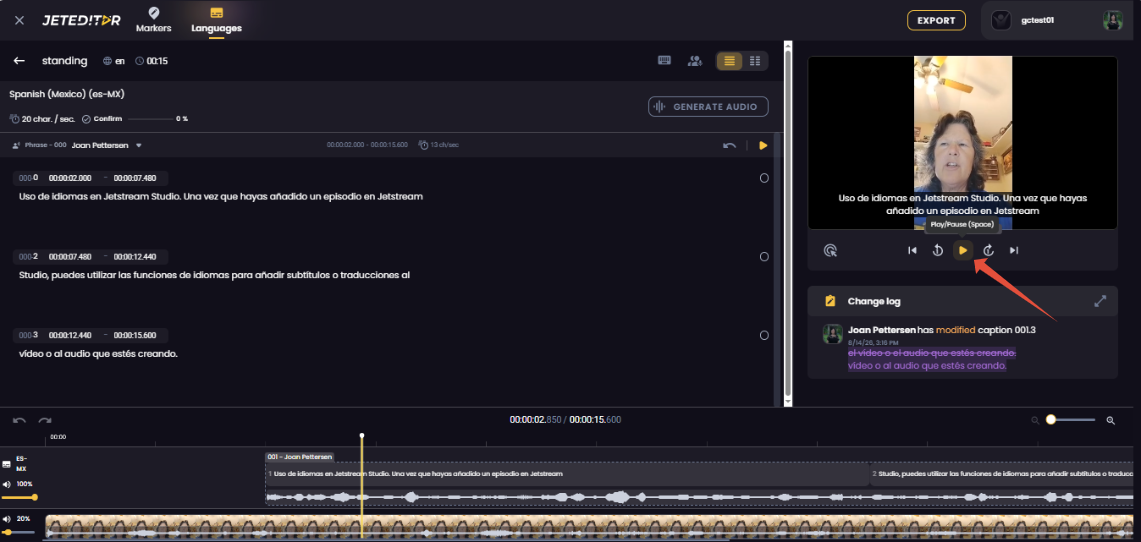
Task: Open the Markers tab
Action: tap(154, 20)
